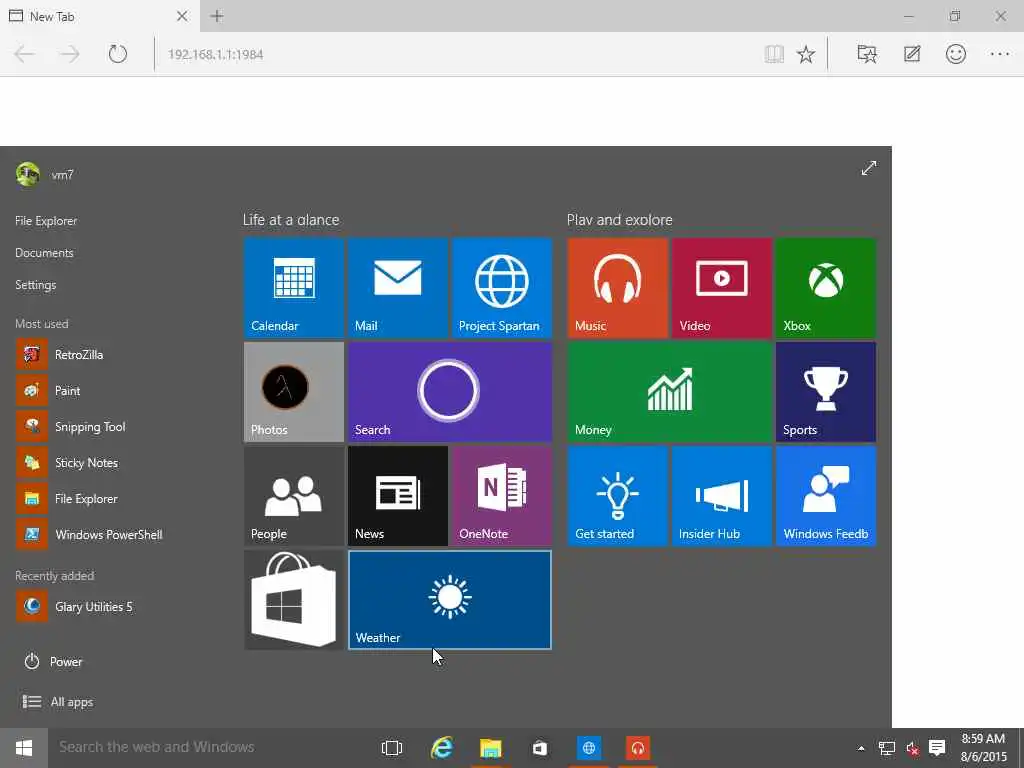Open Sticky Notes from Most used
This screenshot has height=768, width=1024.
(x=67, y=462)
